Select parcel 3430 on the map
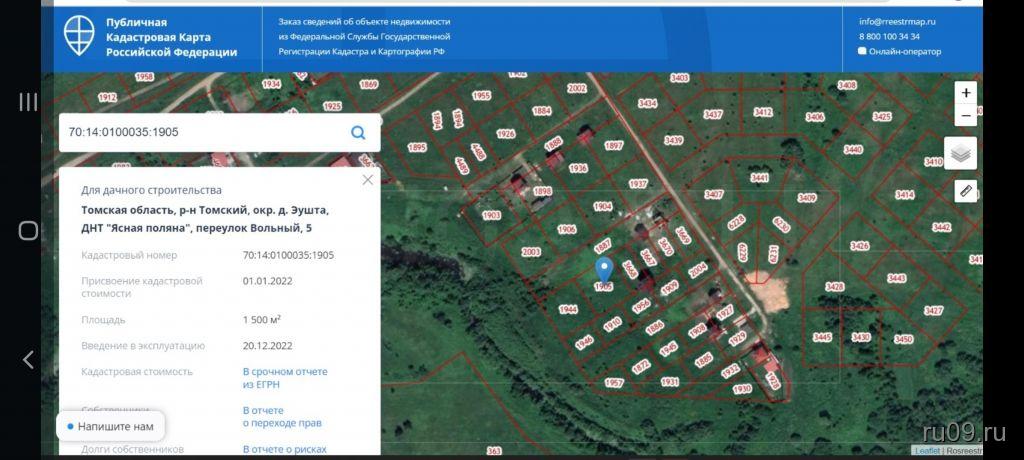 [x=860, y=338]
